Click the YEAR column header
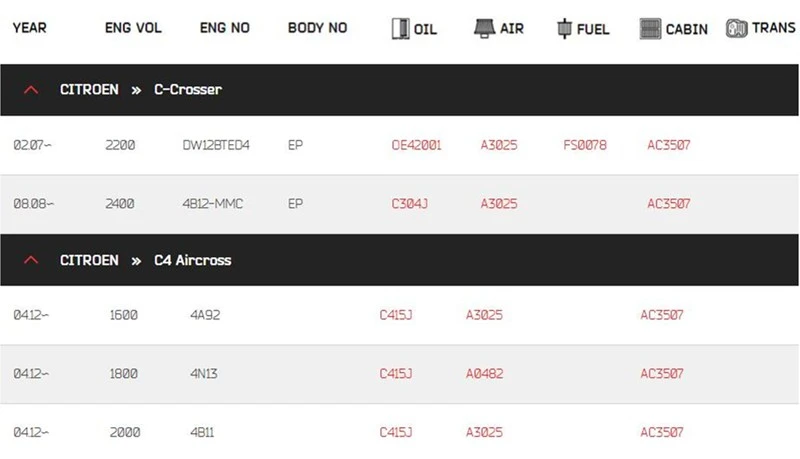 (x=30, y=28)
